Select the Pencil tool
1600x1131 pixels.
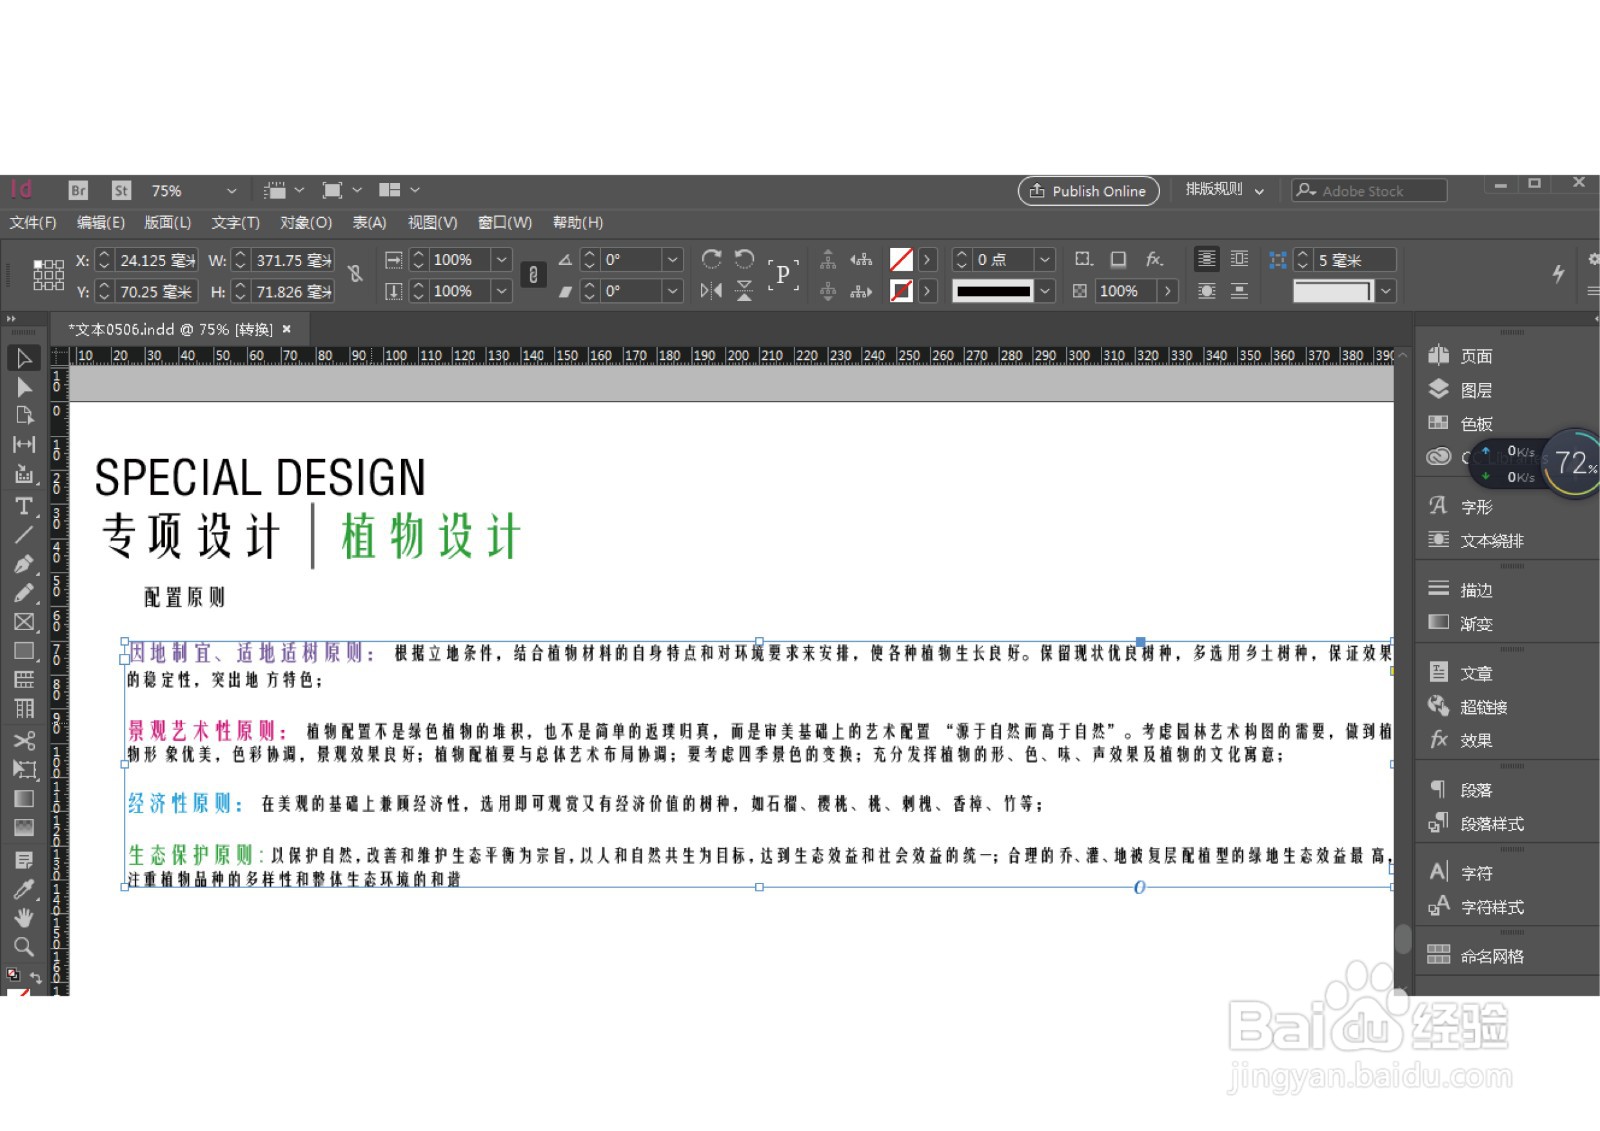pos(24,592)
